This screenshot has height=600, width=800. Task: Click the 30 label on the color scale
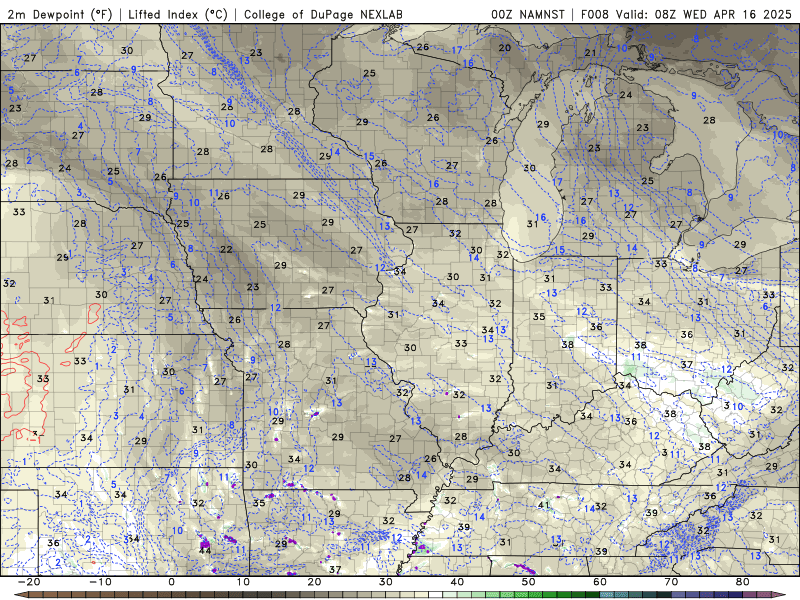(x=386, y=582)
